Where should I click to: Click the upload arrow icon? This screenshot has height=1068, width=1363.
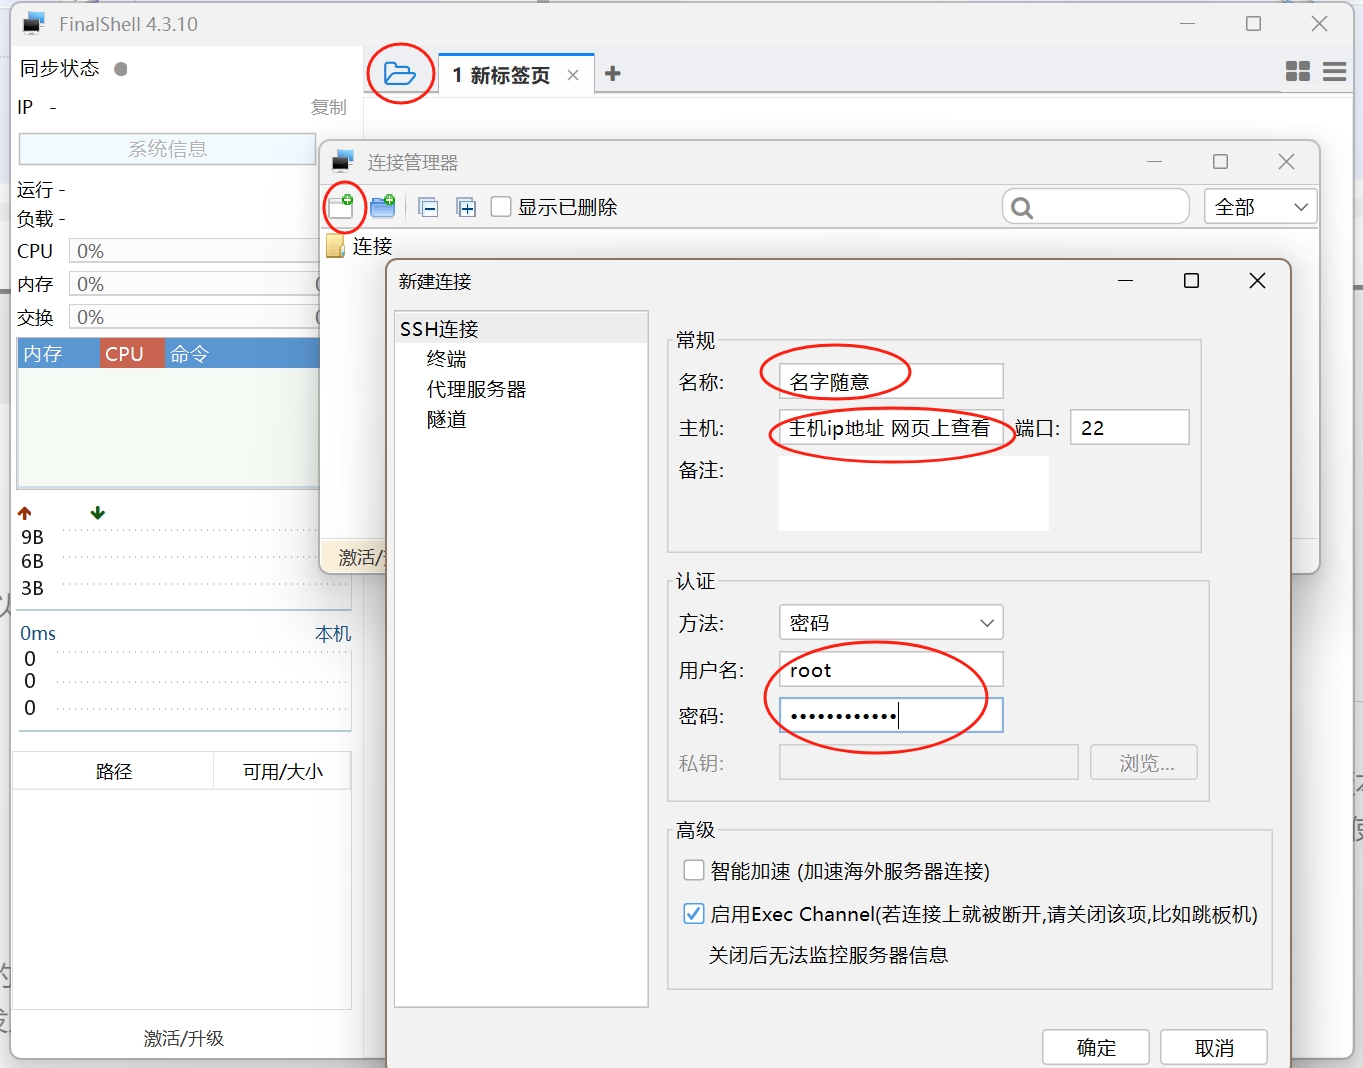click(x=25, y=513)
